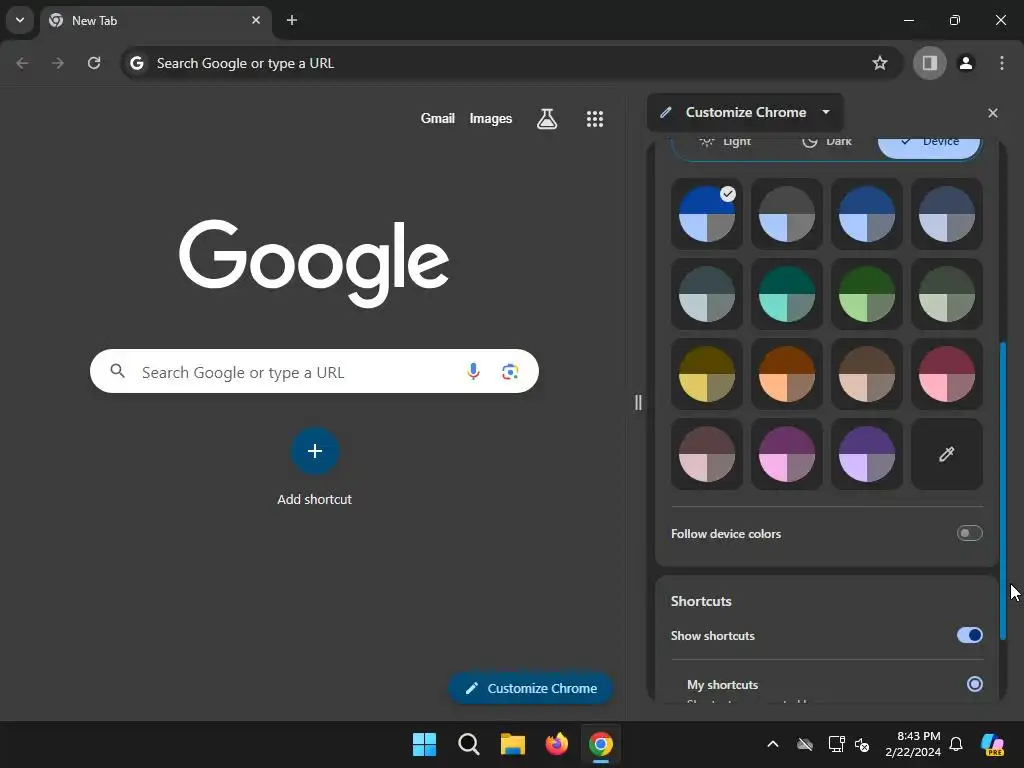Image resolution: width=1024 pixels, height=768 pixels.
Task: Search by image with the Google Lens icon
Action: 510,372
